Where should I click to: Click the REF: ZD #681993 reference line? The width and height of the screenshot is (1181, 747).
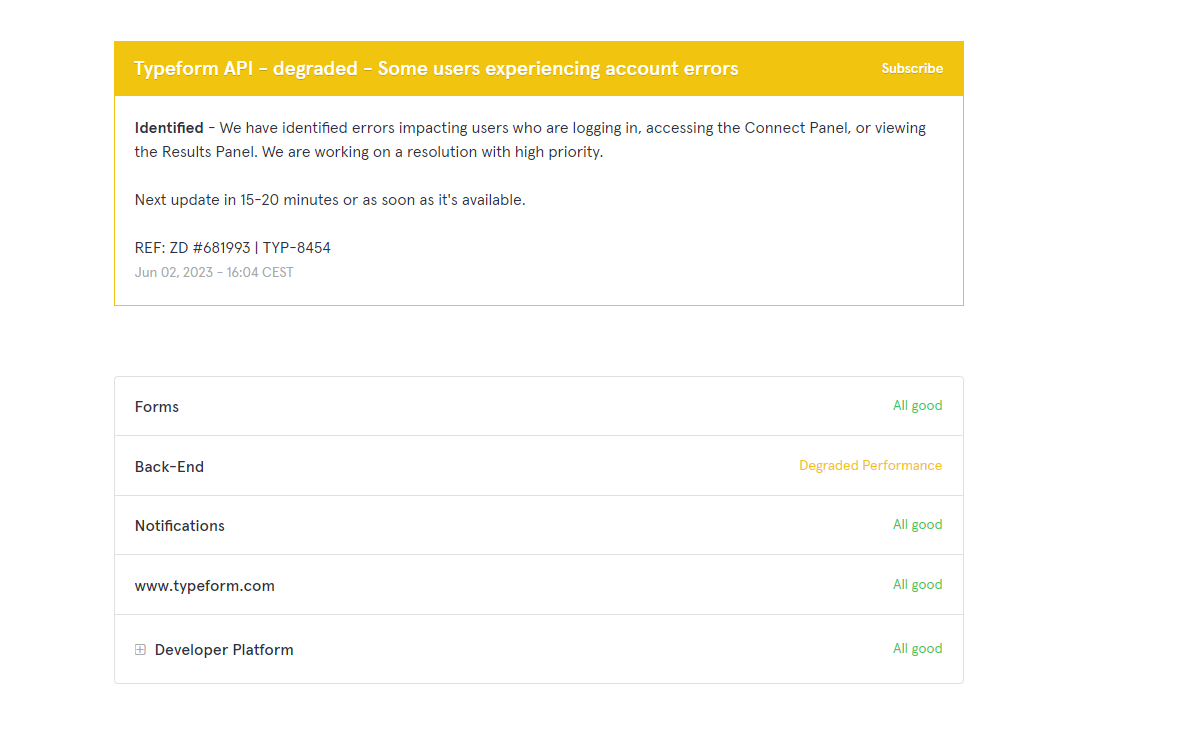coord(232,248)
